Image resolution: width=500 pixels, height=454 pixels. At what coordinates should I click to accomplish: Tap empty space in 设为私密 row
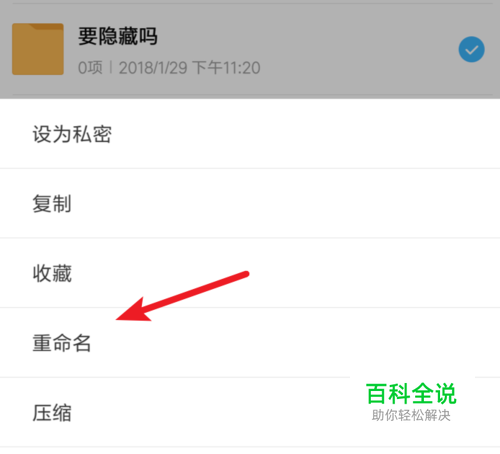[x=300, y=134]
